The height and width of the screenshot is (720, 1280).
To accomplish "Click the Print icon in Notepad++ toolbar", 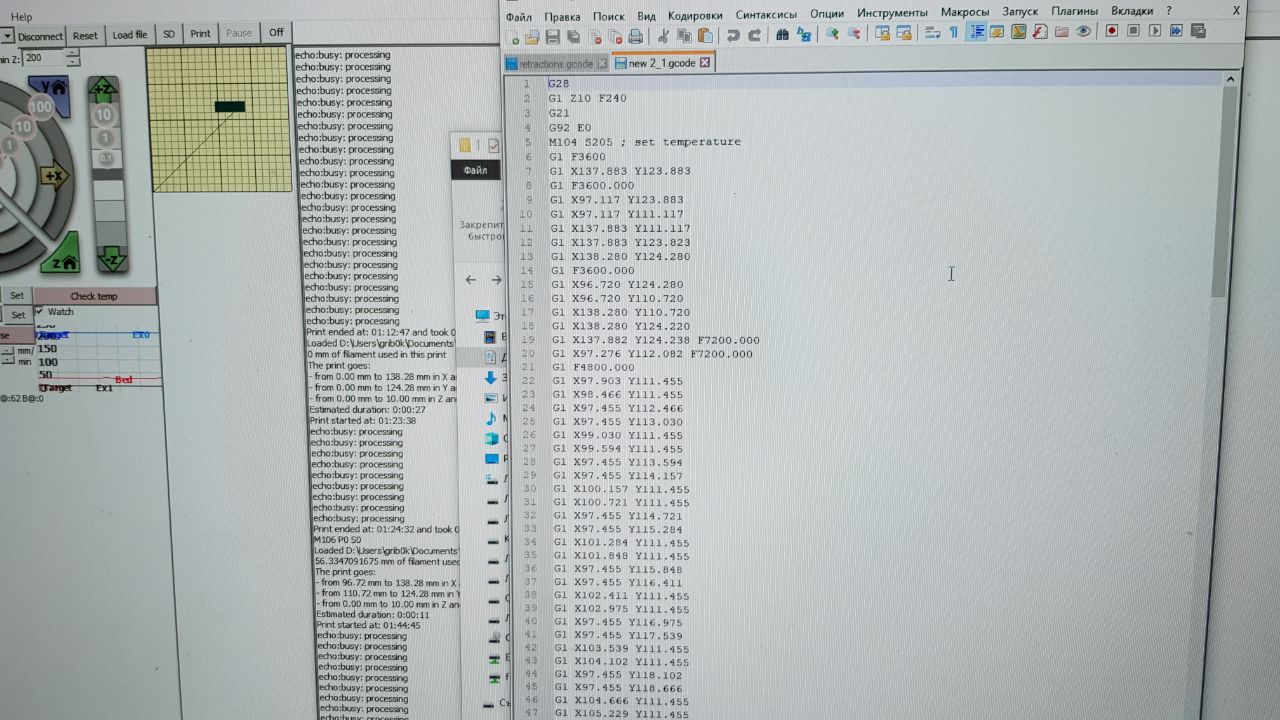I will [635, 36].
